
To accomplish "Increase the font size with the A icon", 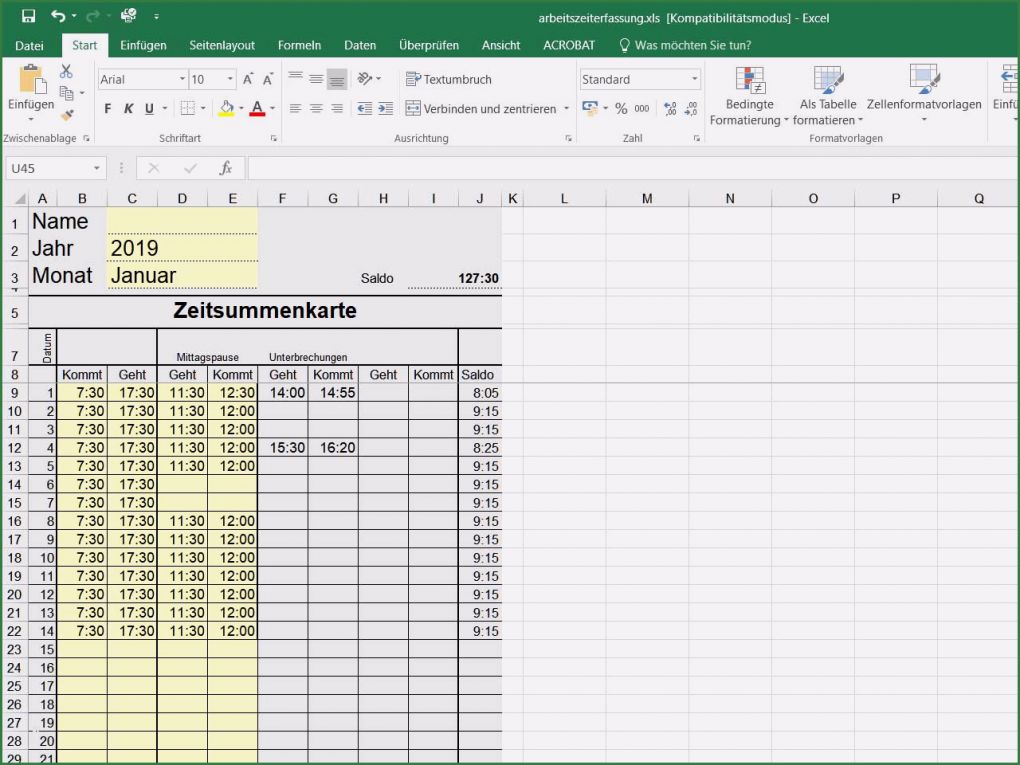I will 247,79.
